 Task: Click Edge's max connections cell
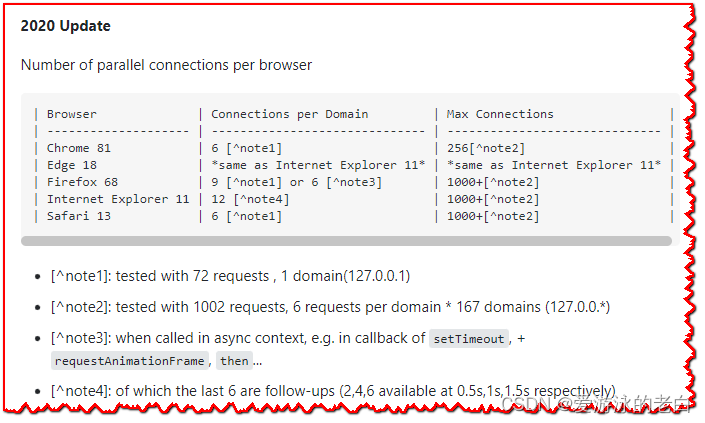coord(553,165)
